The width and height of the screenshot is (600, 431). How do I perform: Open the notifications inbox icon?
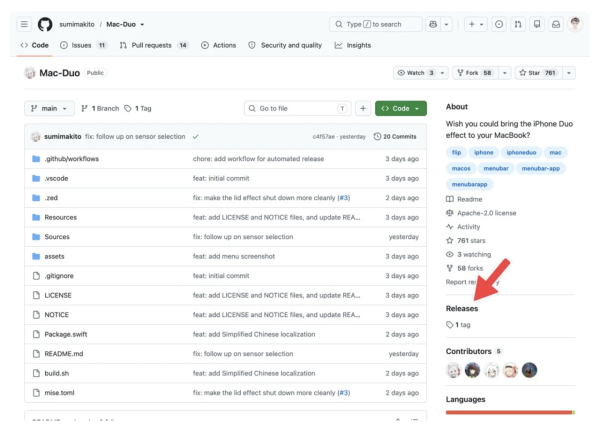(556, 24)
